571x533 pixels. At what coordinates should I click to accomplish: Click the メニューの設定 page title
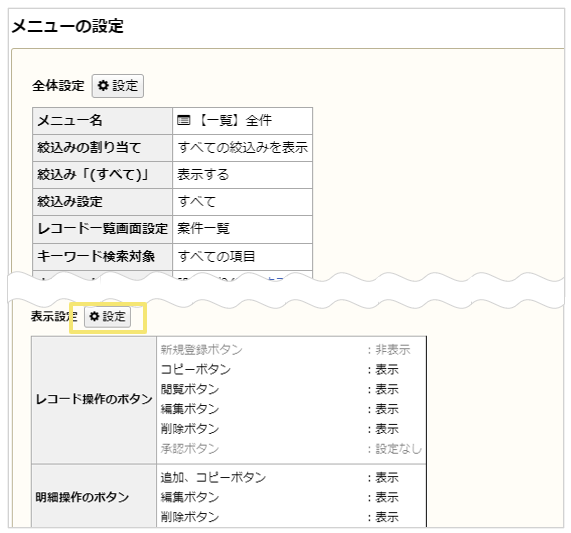pos(68,27)
